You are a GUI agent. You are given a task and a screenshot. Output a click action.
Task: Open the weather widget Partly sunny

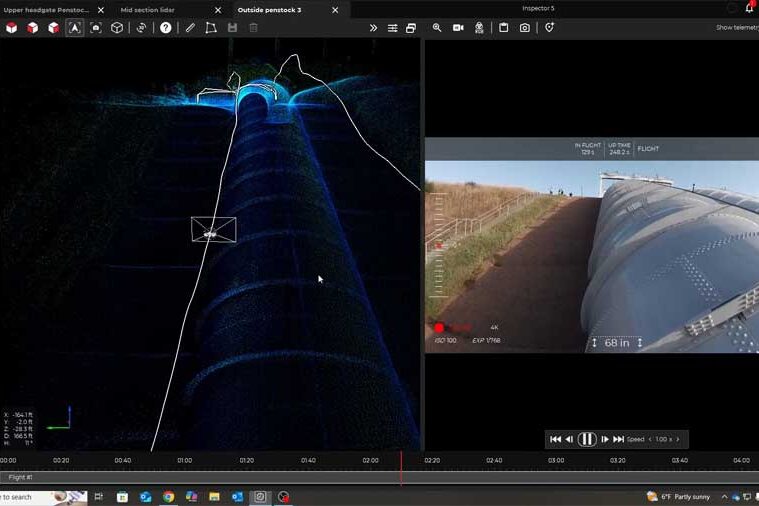pos(679,497)
